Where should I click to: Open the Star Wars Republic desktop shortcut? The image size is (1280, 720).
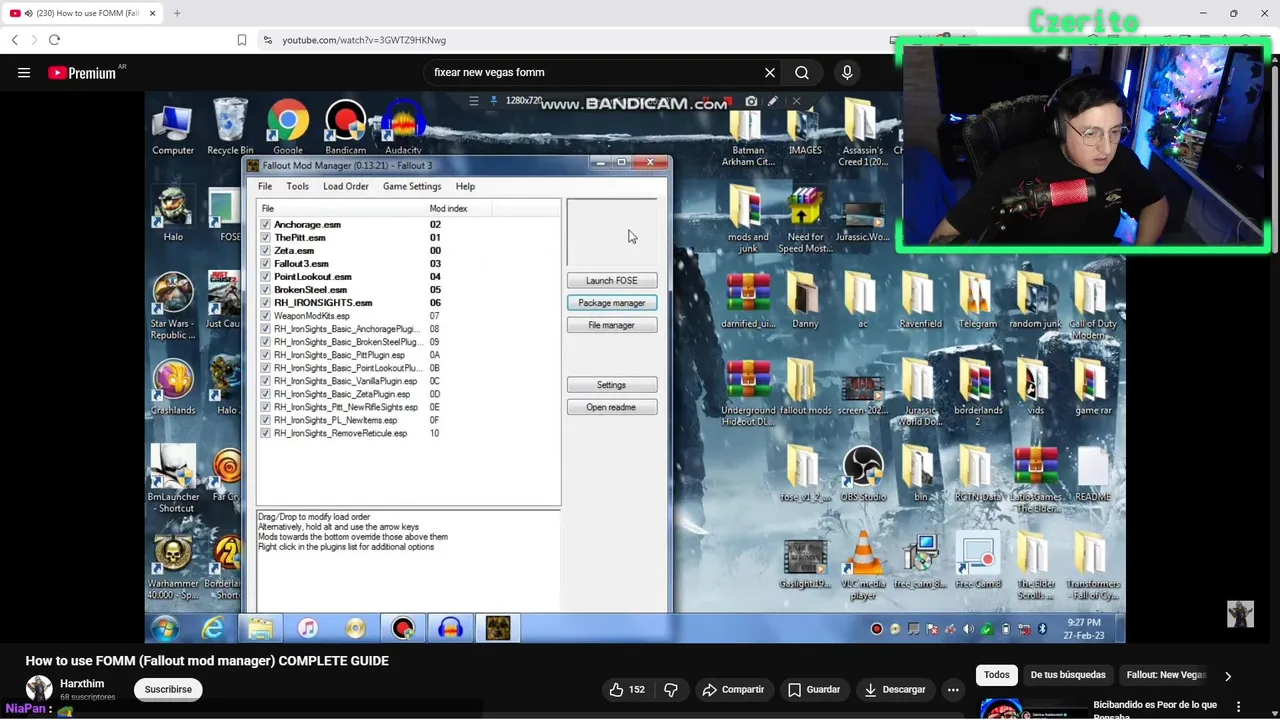coord(172,306)
